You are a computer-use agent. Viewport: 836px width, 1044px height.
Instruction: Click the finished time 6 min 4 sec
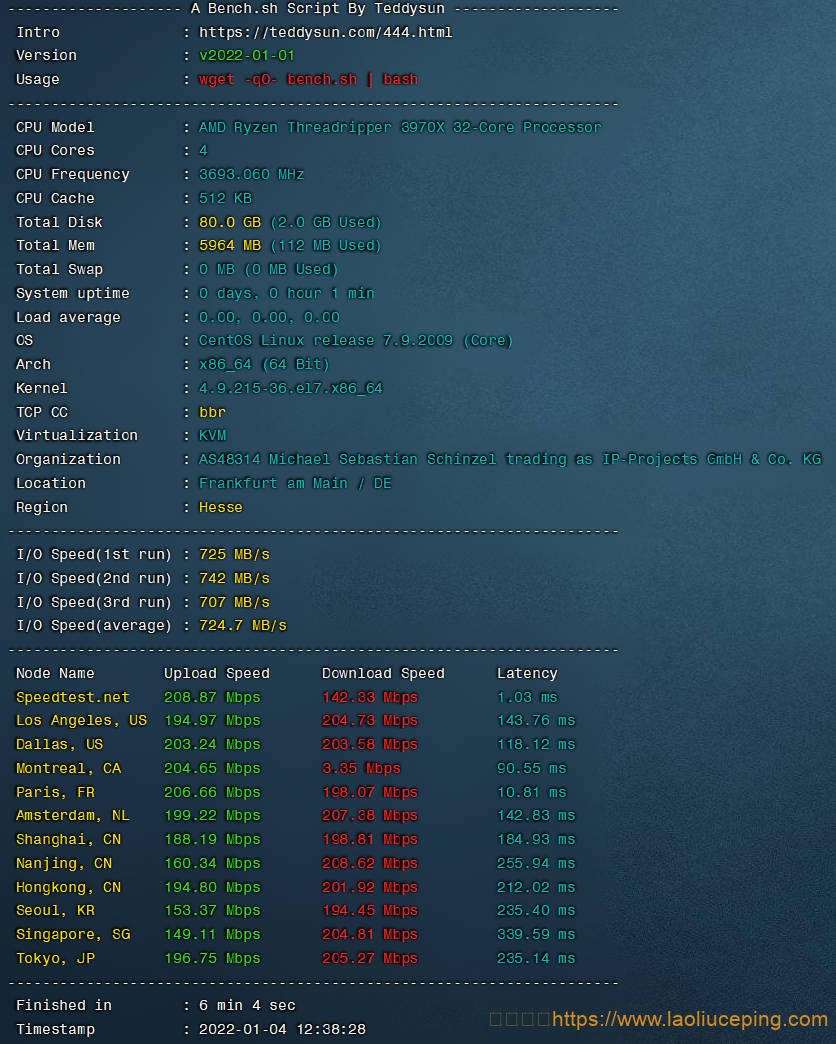247,1006
